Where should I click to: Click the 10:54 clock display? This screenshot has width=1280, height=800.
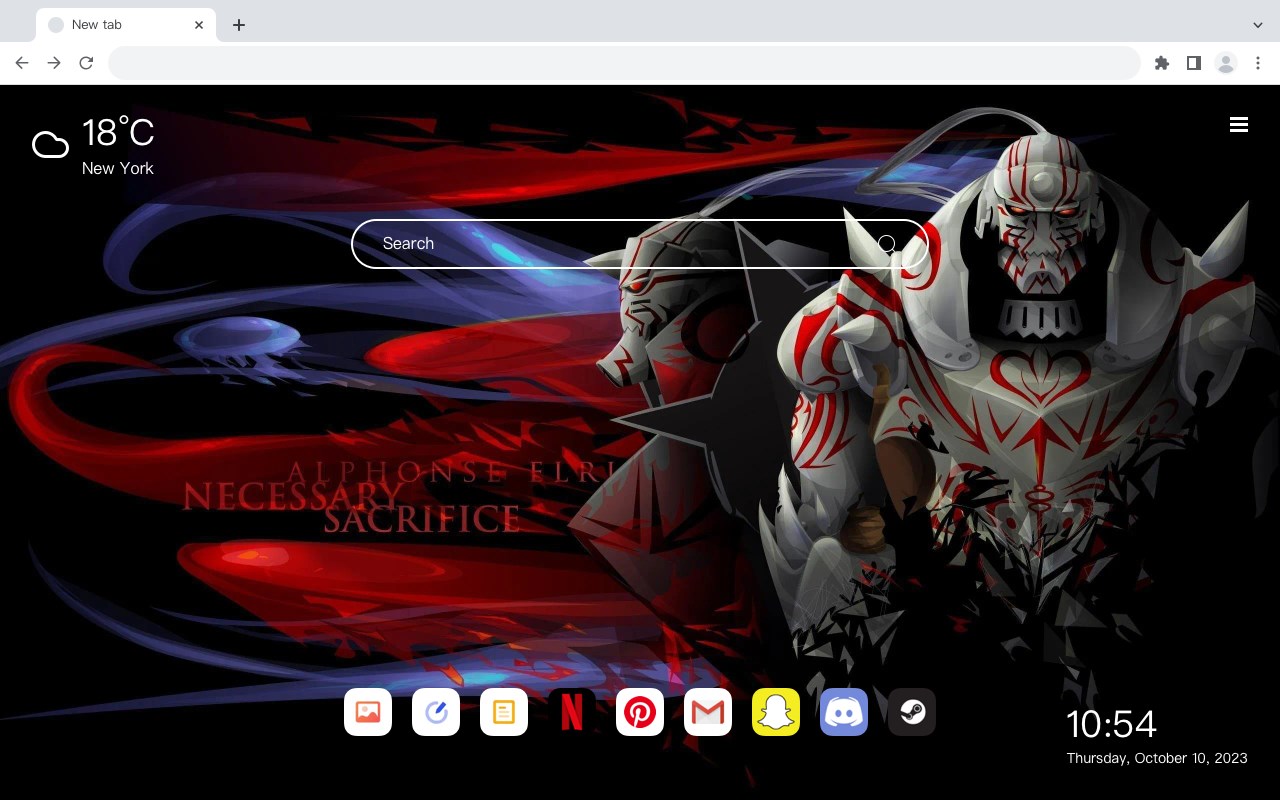[x=1111, y=724]
